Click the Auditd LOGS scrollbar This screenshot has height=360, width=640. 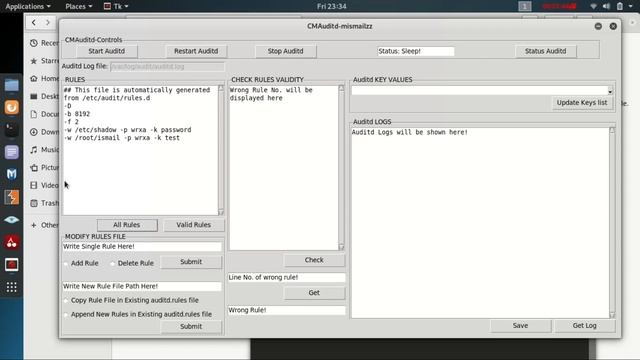[x=612, y=223]
